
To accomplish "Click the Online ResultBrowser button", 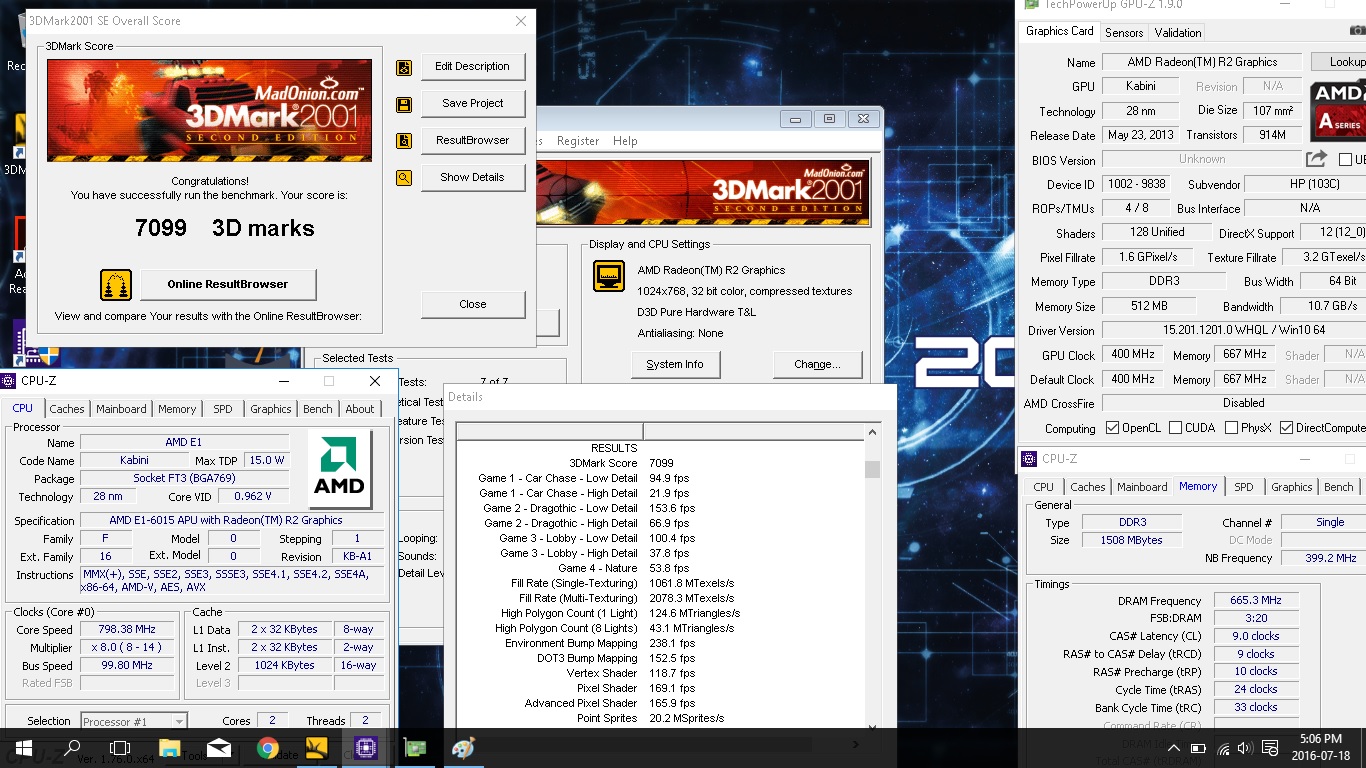I will [228, 284].
